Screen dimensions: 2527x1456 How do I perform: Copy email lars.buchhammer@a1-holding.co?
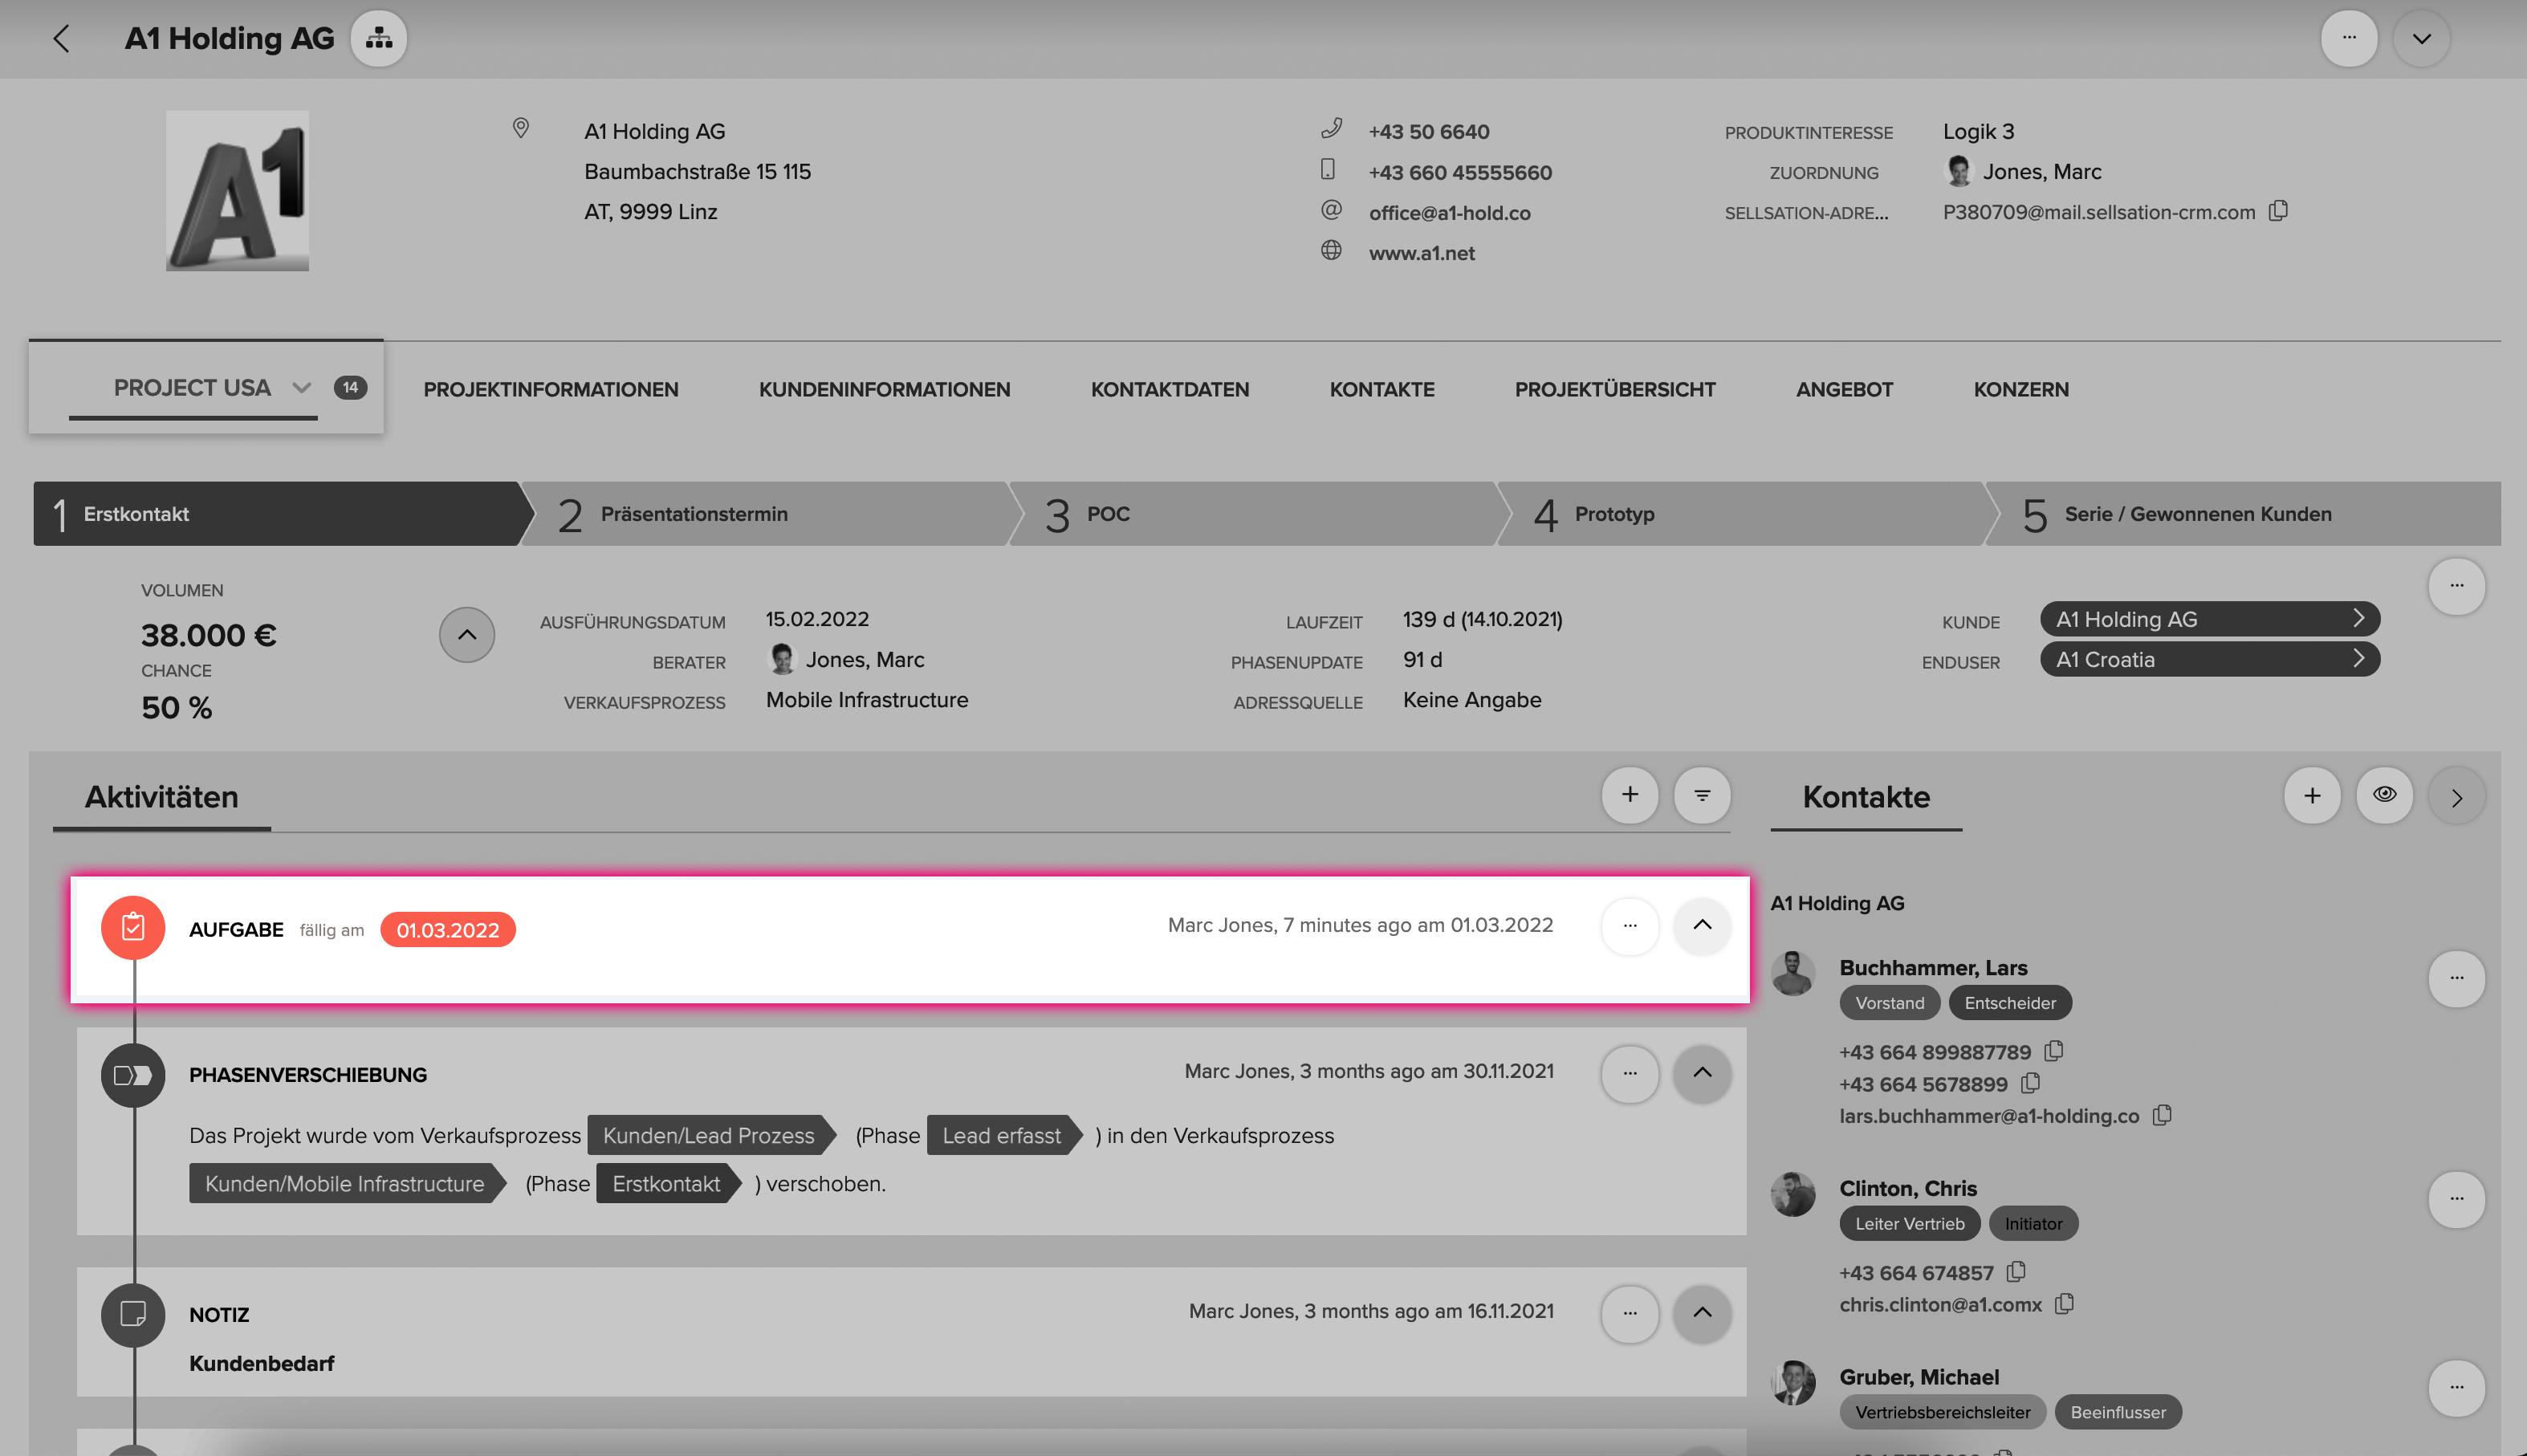click(2162, 1115)
